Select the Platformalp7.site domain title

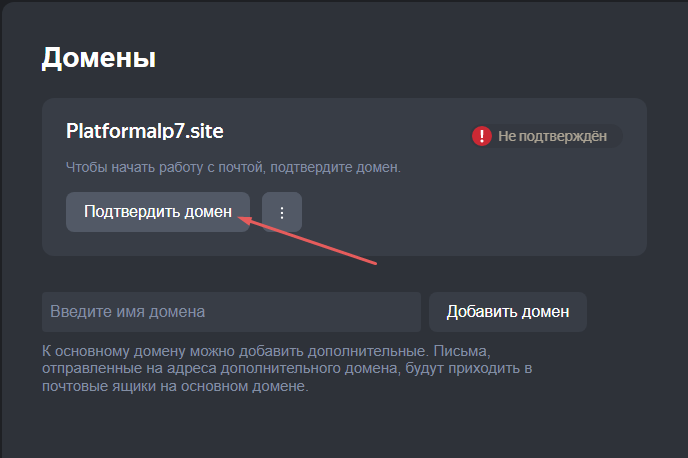[x=144, y=131]
